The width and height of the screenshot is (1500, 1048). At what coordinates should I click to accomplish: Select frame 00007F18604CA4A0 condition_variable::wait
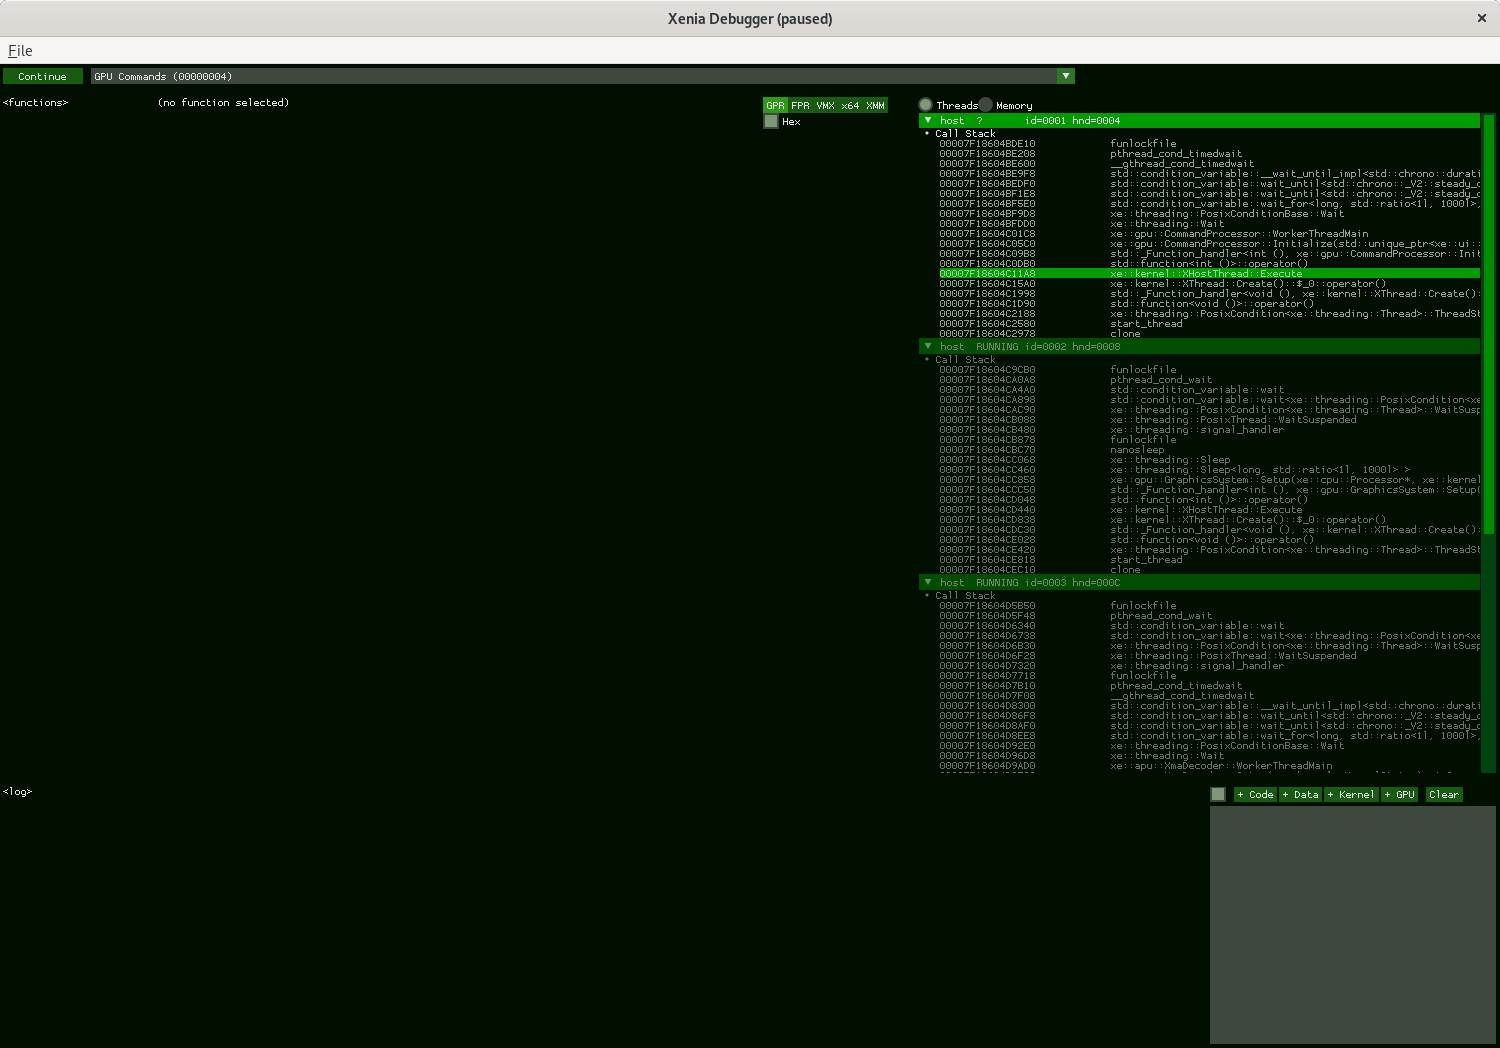1209,389
